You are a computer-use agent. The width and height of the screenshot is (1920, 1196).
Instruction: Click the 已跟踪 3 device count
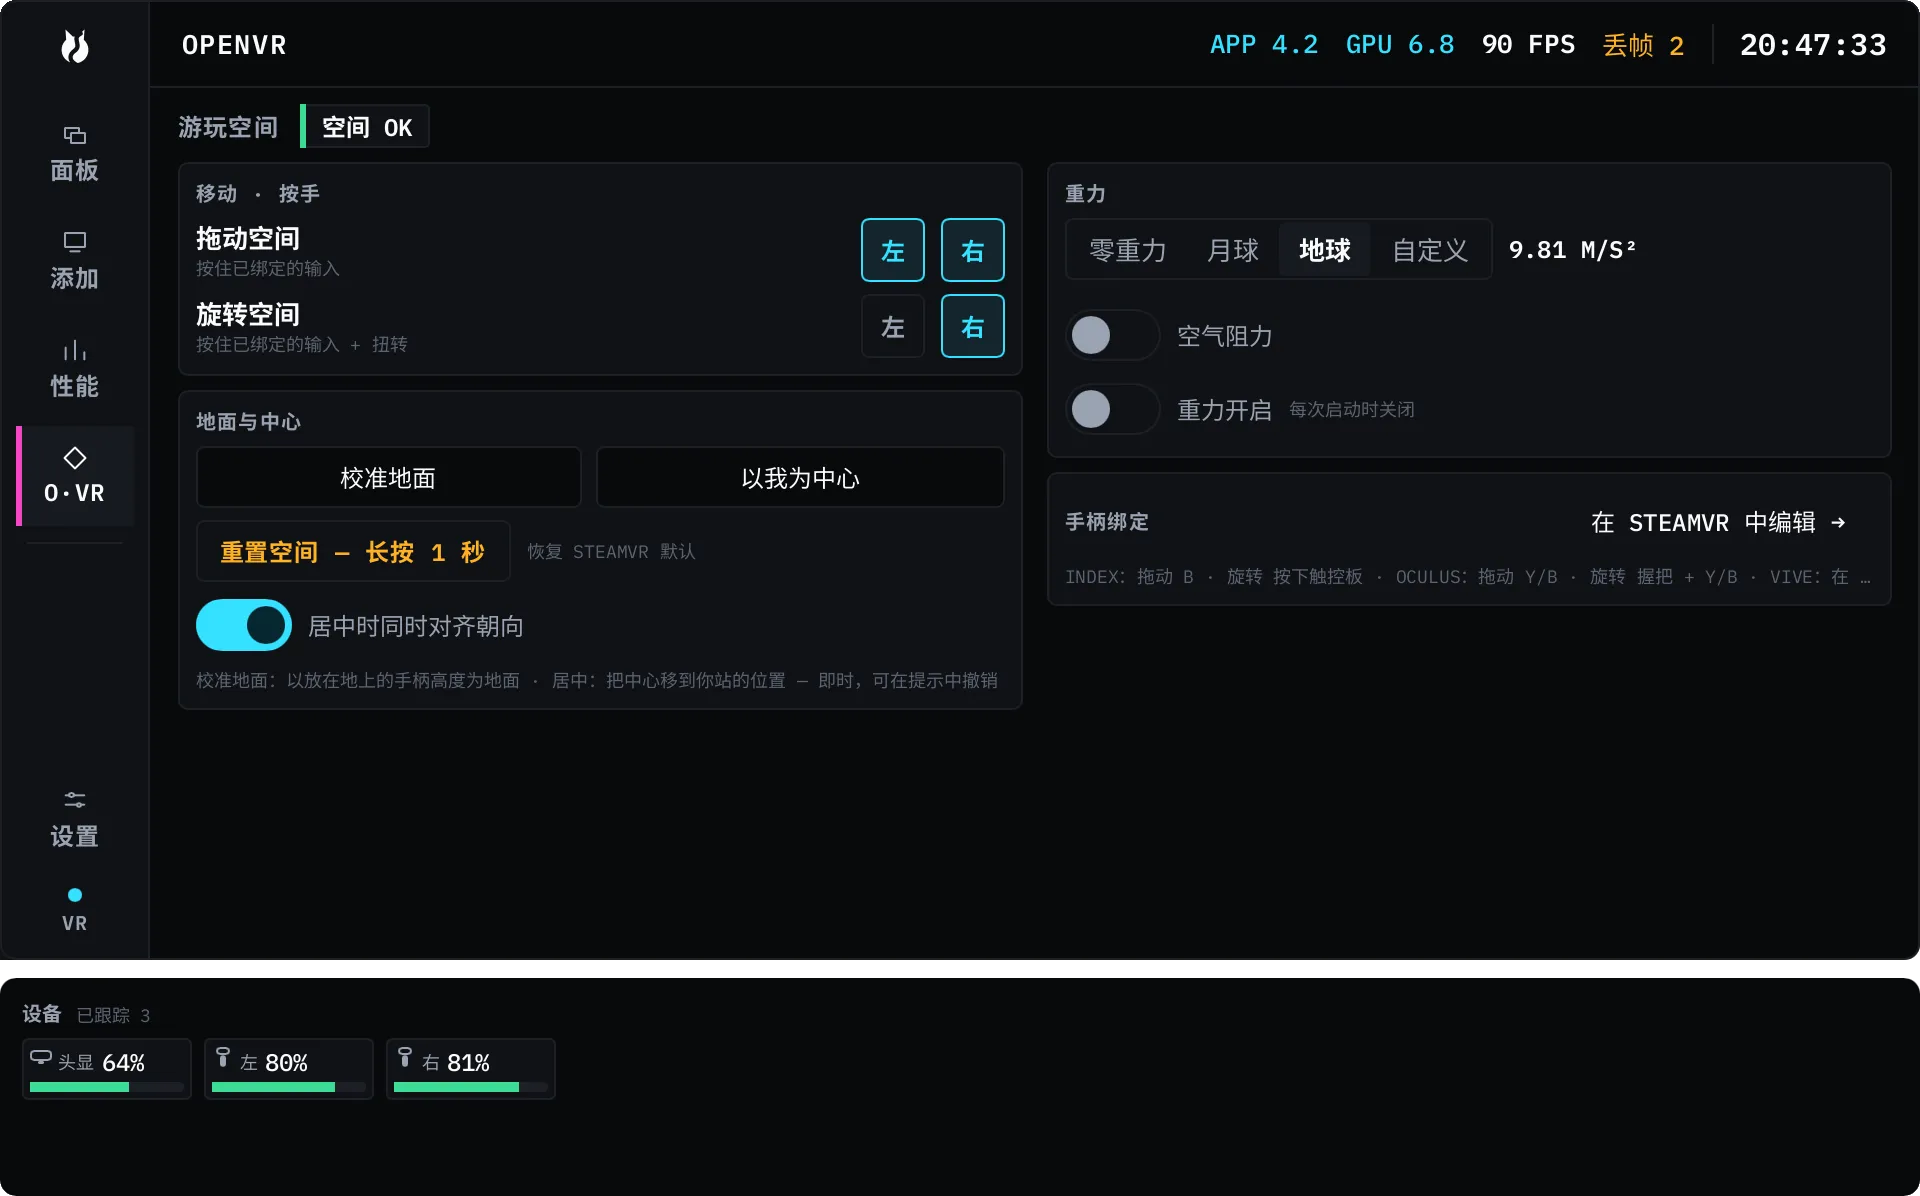[113, 1015]
